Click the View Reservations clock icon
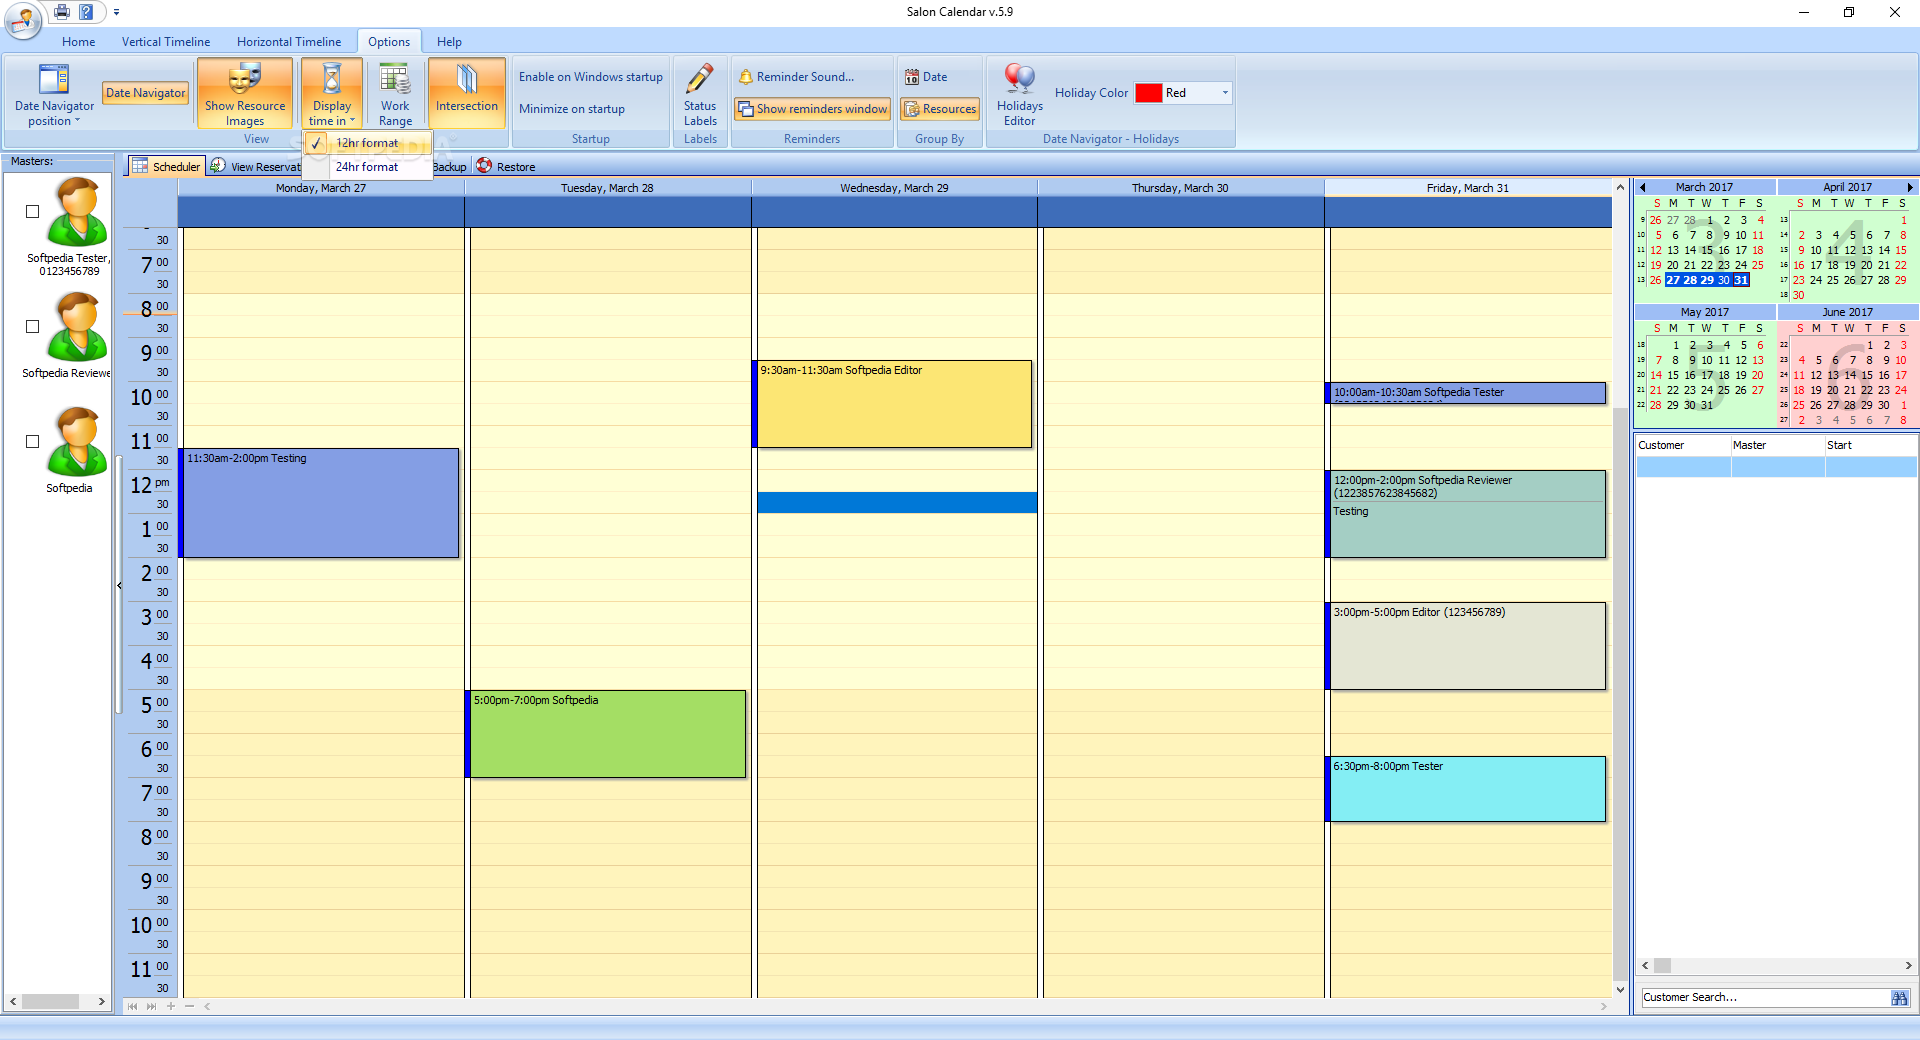Image resolution: width=1920 pixels, height=1040 pixels. coord(218,166)
